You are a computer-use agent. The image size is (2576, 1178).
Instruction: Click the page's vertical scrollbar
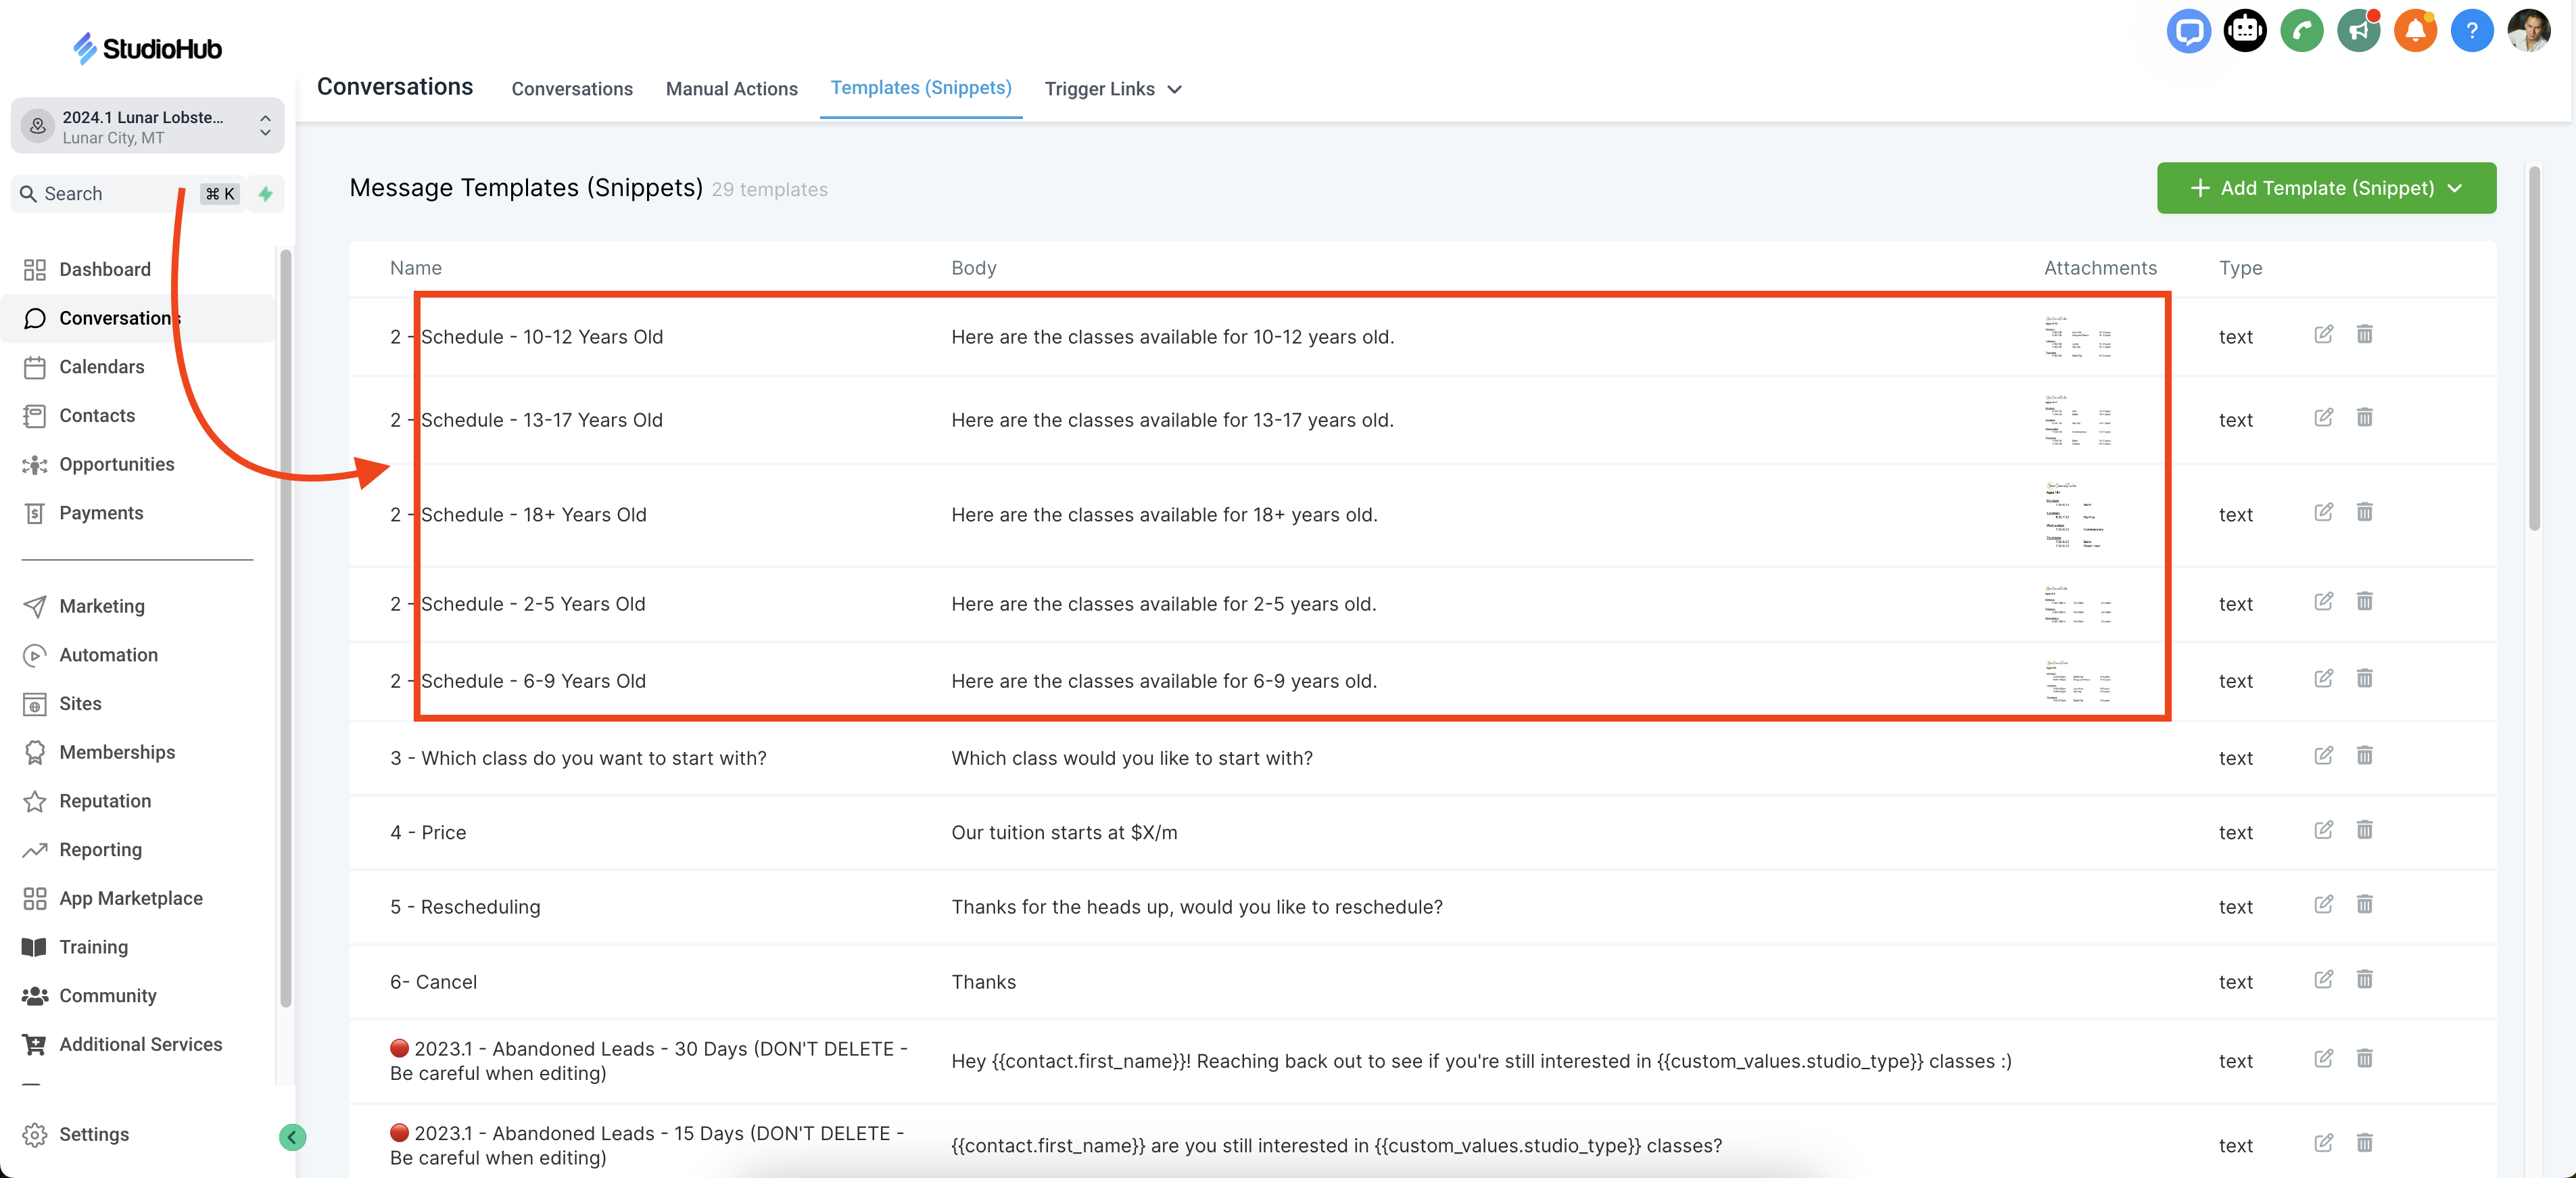pyautogui.click(x=2534, y=350)
